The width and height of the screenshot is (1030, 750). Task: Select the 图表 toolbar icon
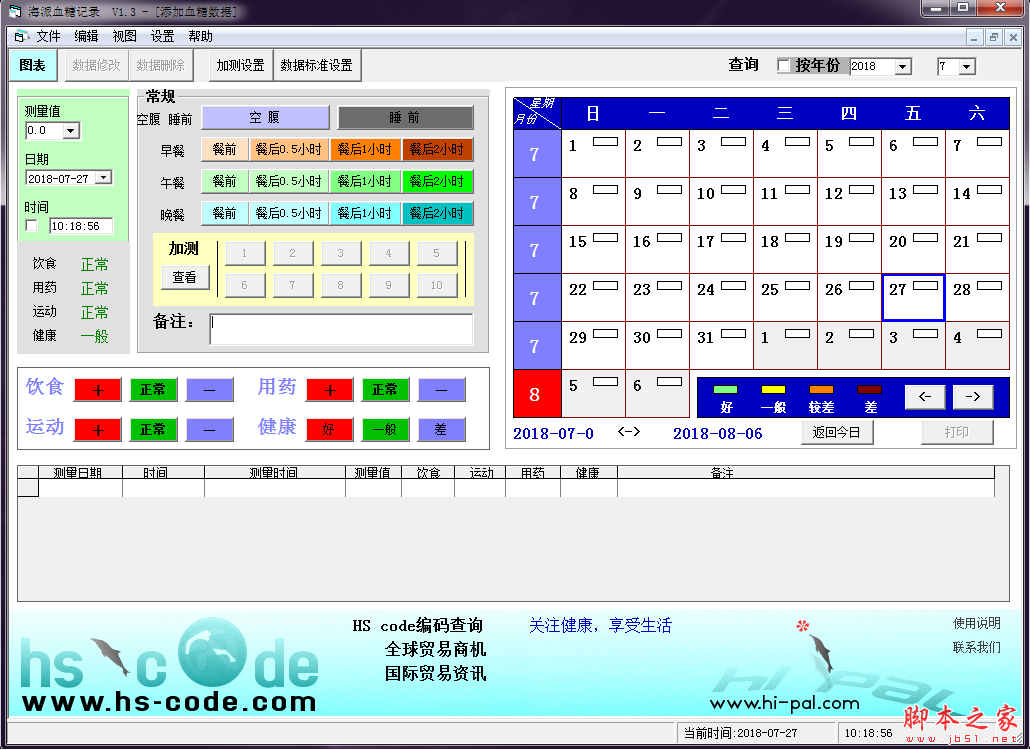point(31,65)
